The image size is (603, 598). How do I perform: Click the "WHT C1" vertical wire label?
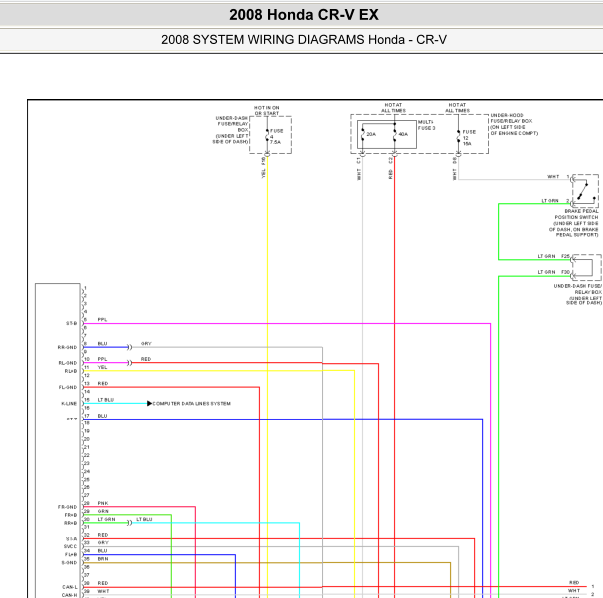[x=359, y=168]
